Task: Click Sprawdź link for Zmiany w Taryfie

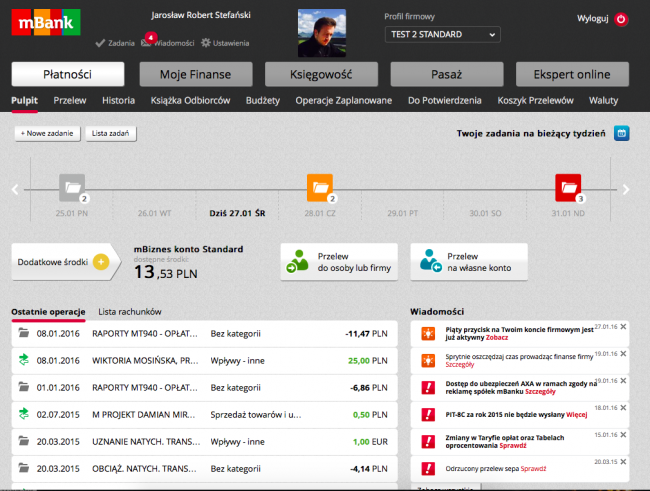Action: (x=513, y=446)
